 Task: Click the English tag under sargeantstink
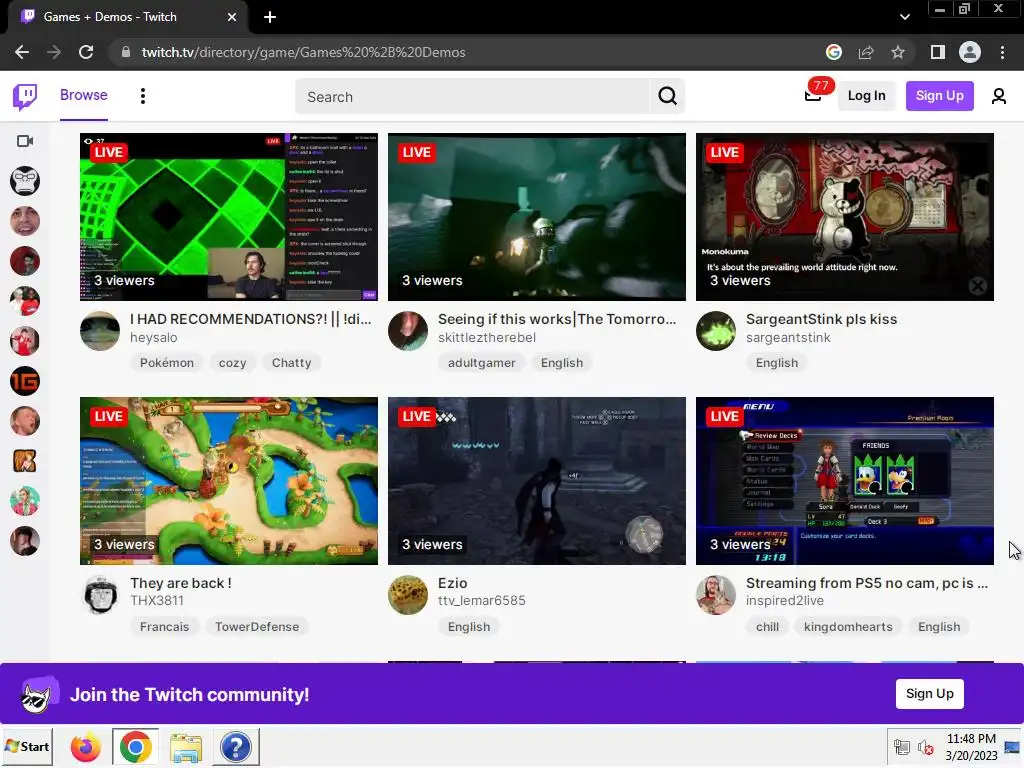776,362
